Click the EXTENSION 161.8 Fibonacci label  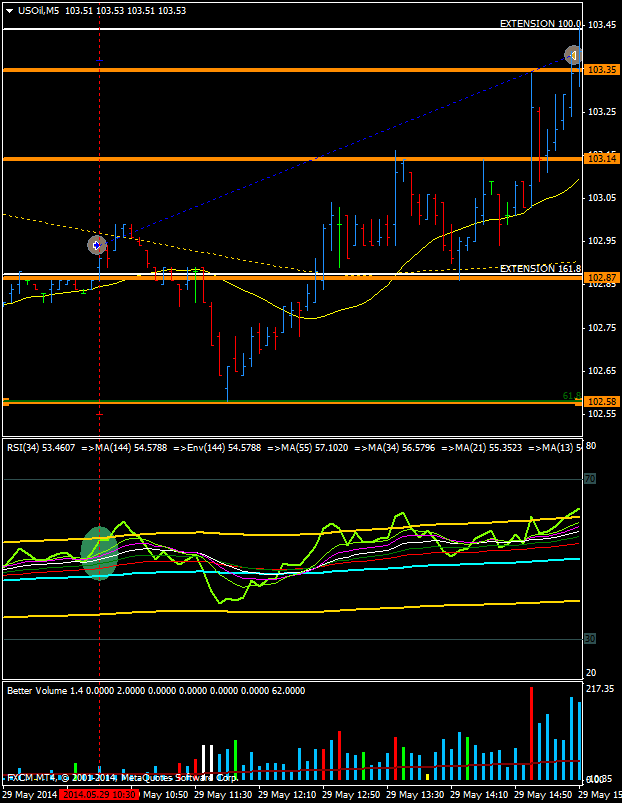click(x=540, y=268)
